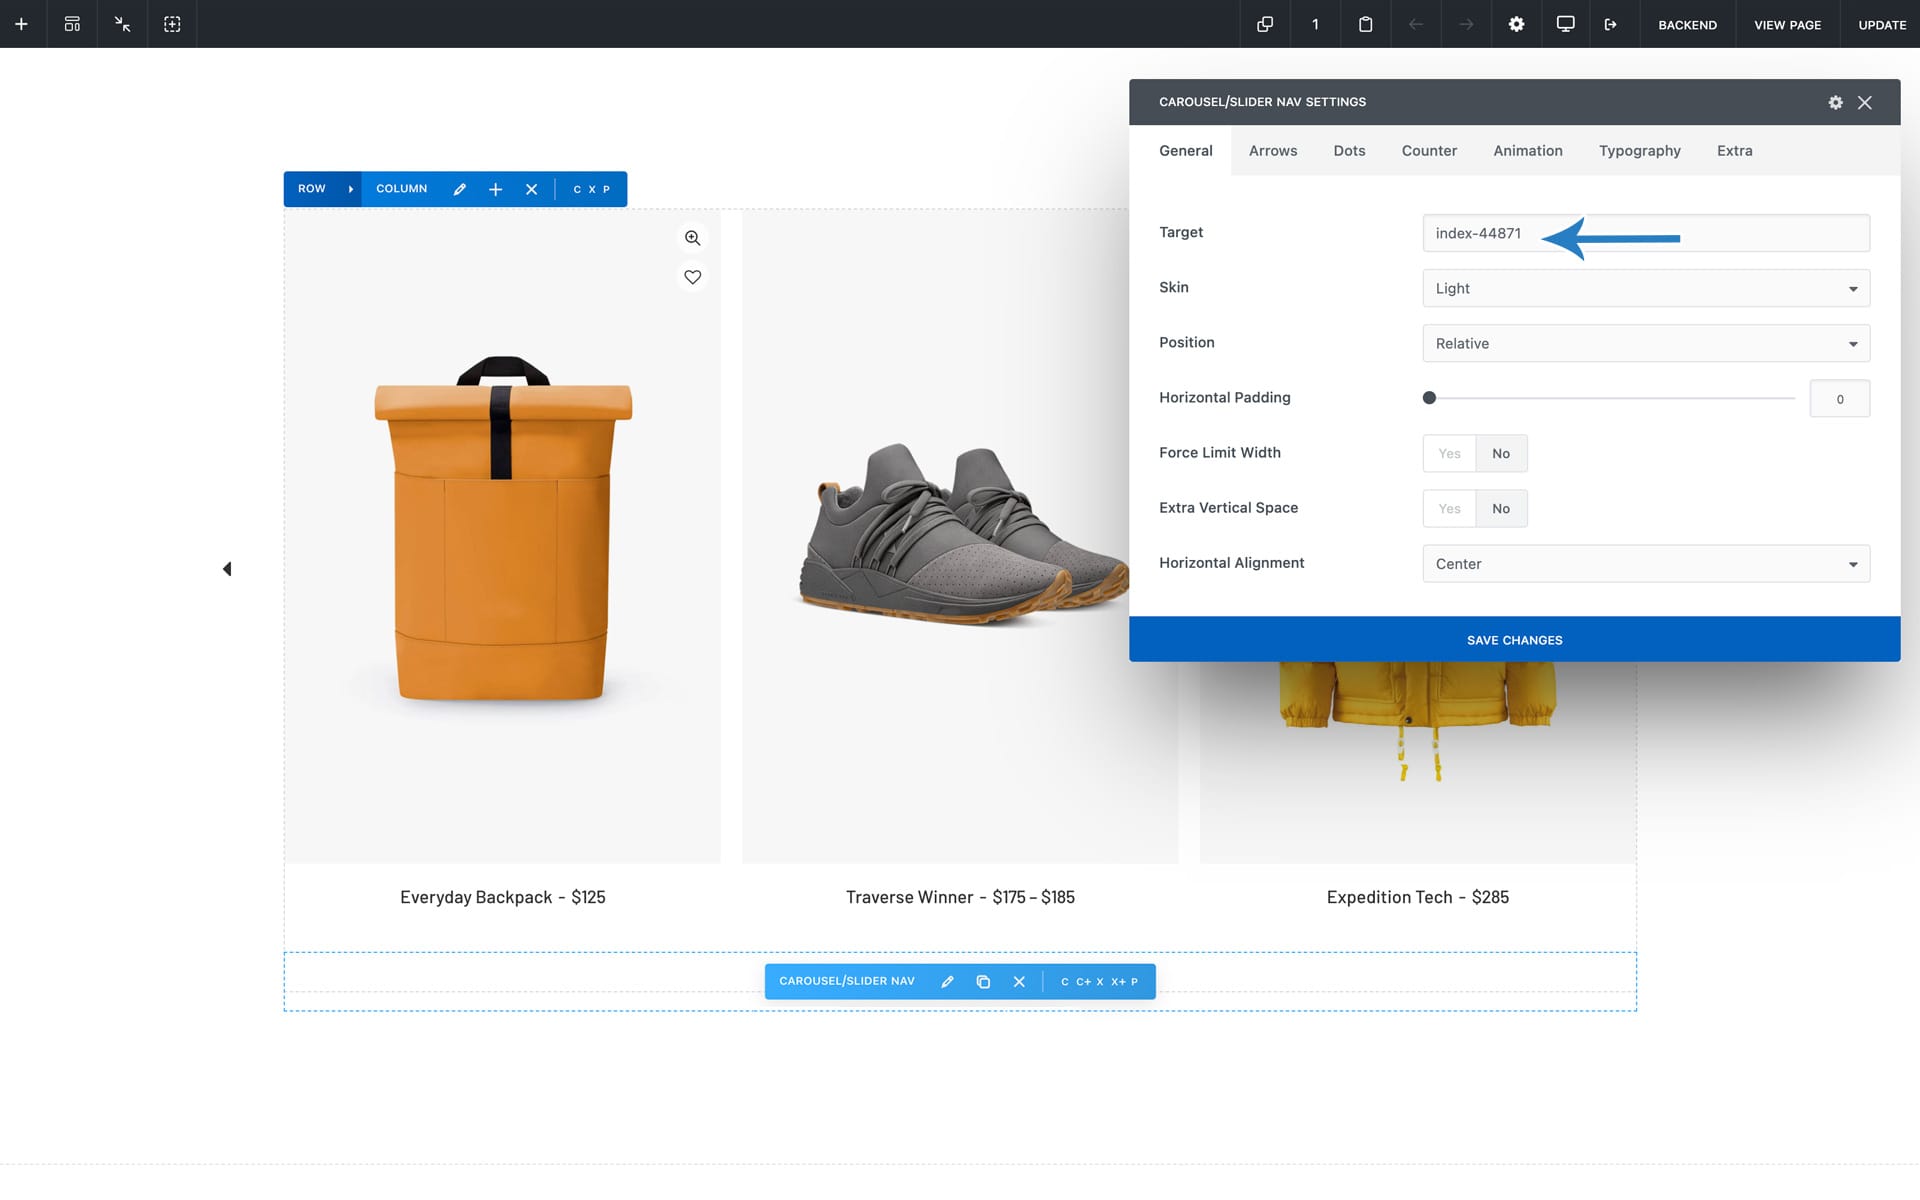The height and width of the screenshot is (1200, 1920).
Task: Open the page settings gear icon
Action: click(x=1516, y=24)
